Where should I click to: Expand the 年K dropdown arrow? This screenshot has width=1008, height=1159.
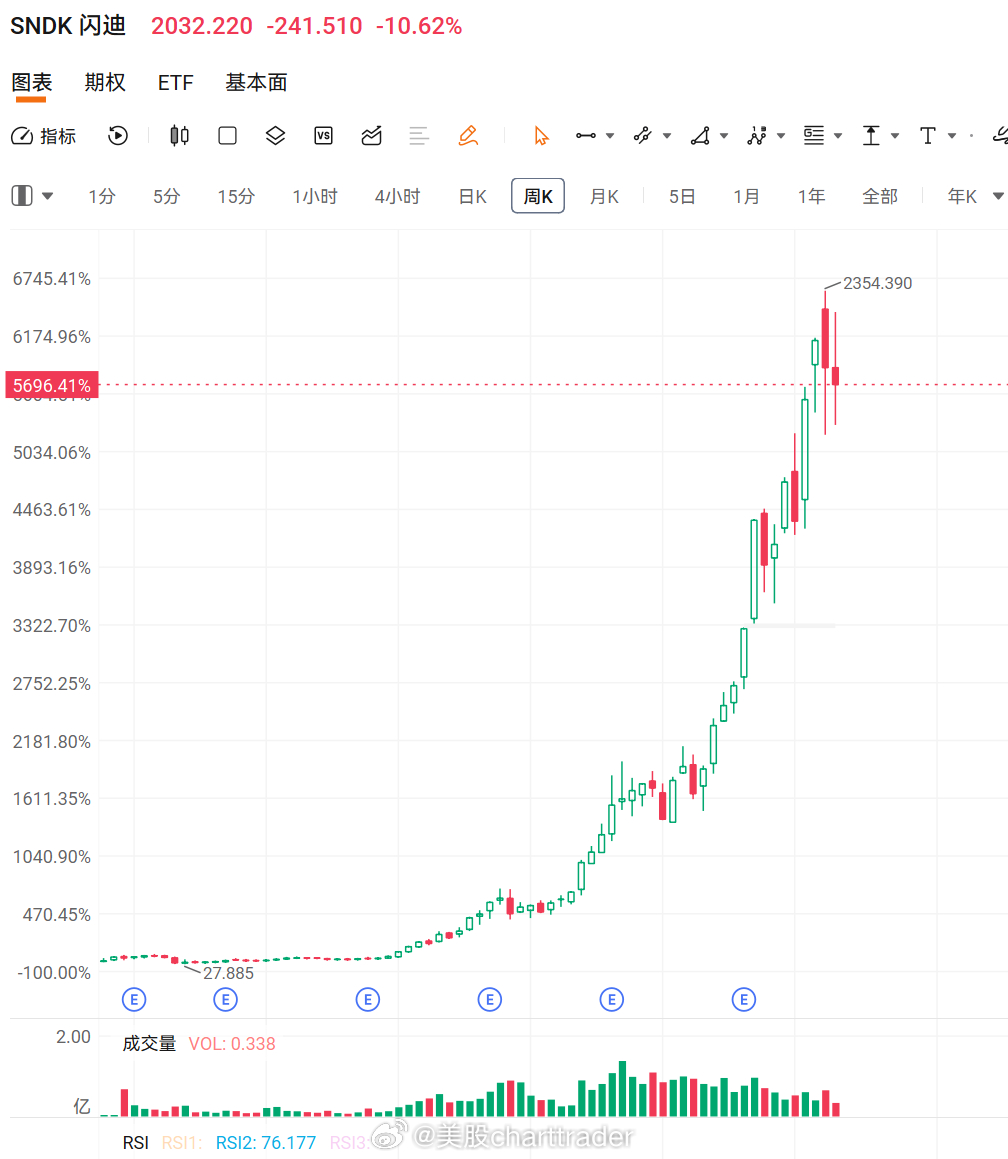998,197
